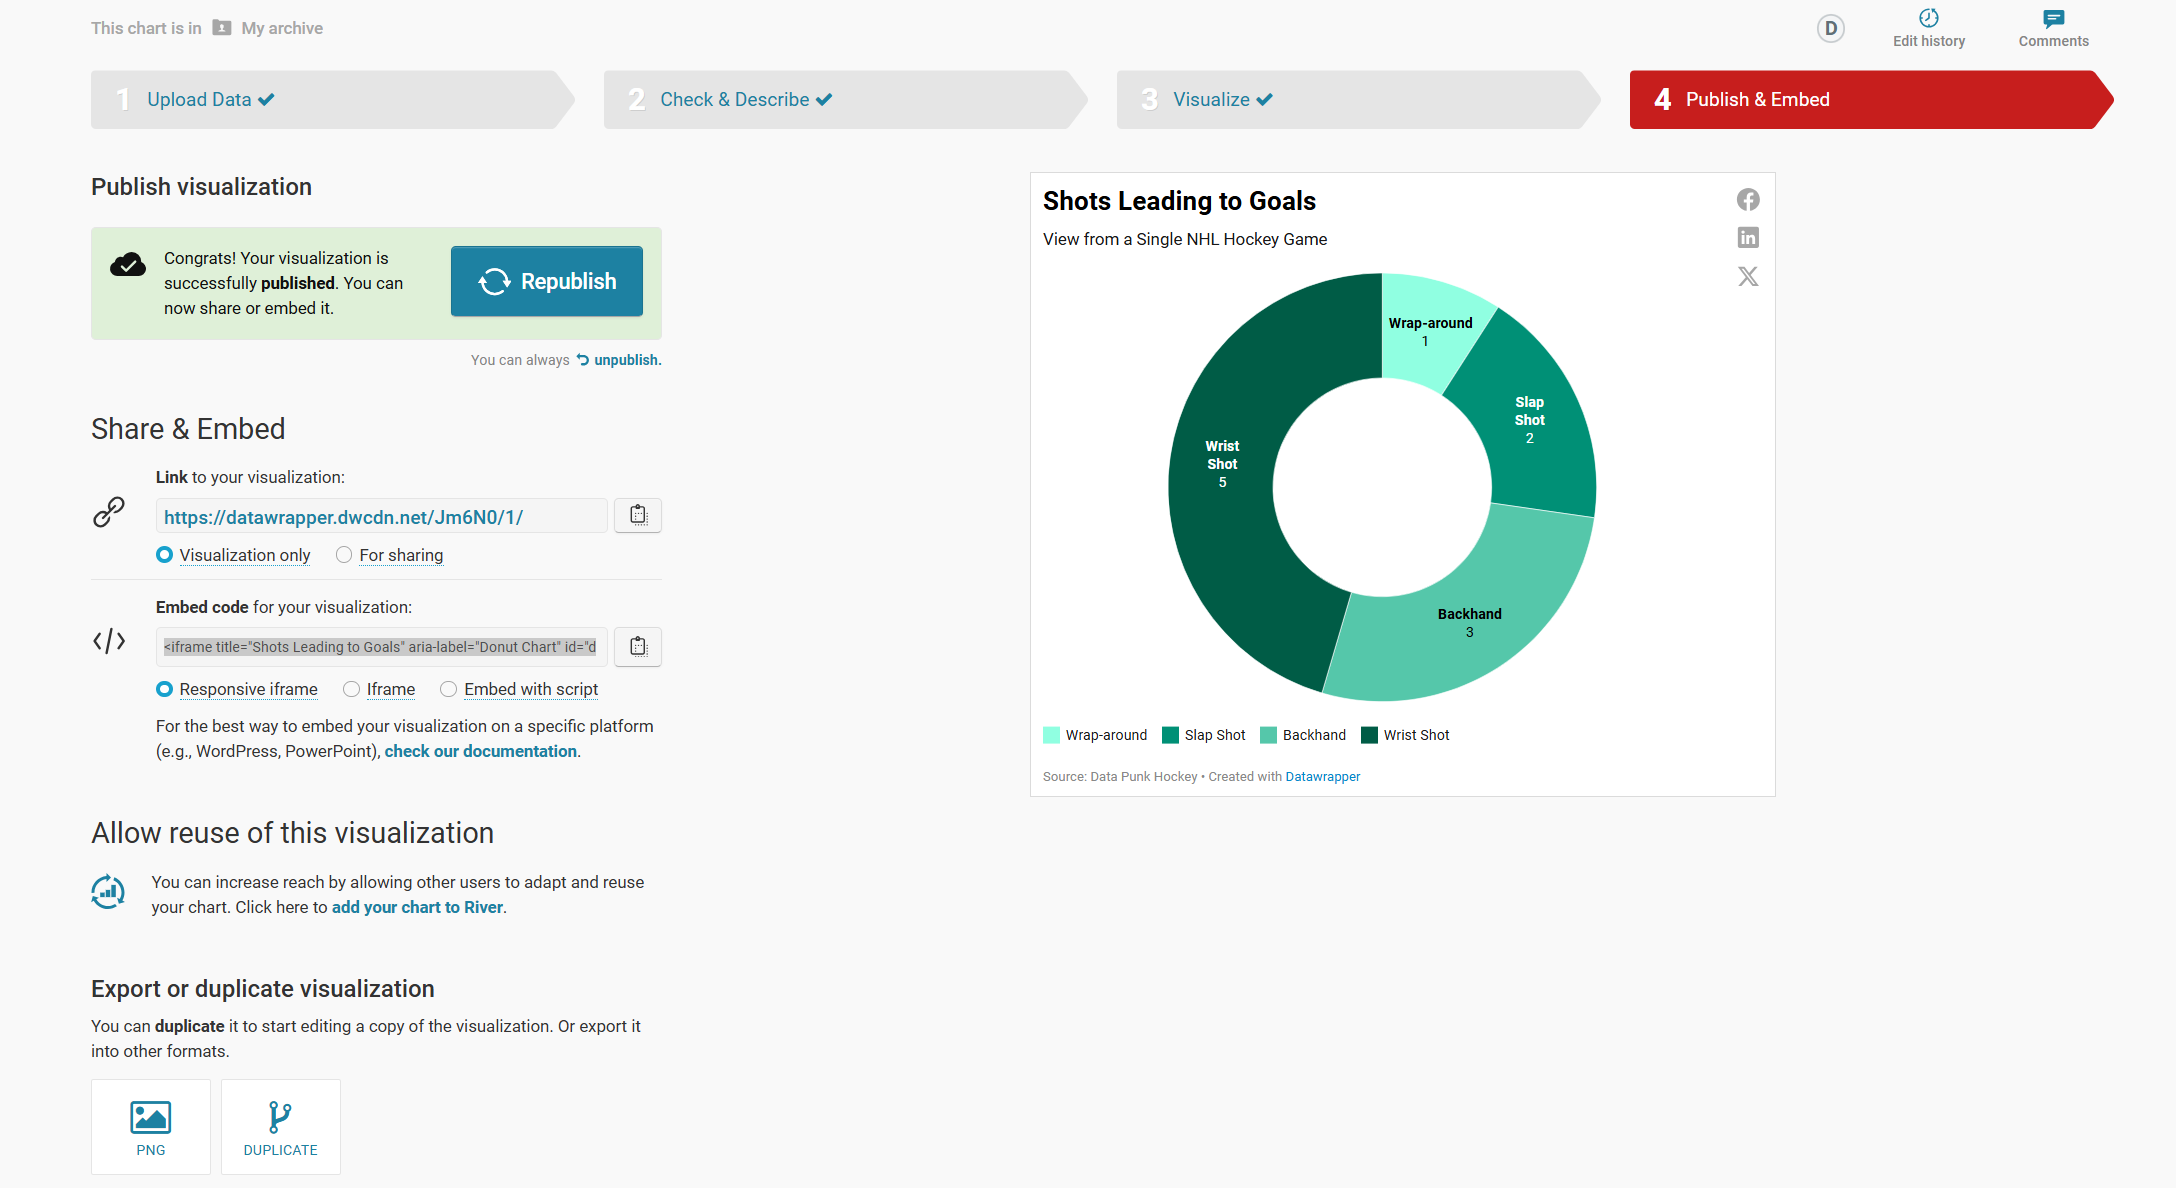The height and width of the screenshot is (1188, 2176).
Task: Share the chart on Facebook
Action: [1748, 200]
